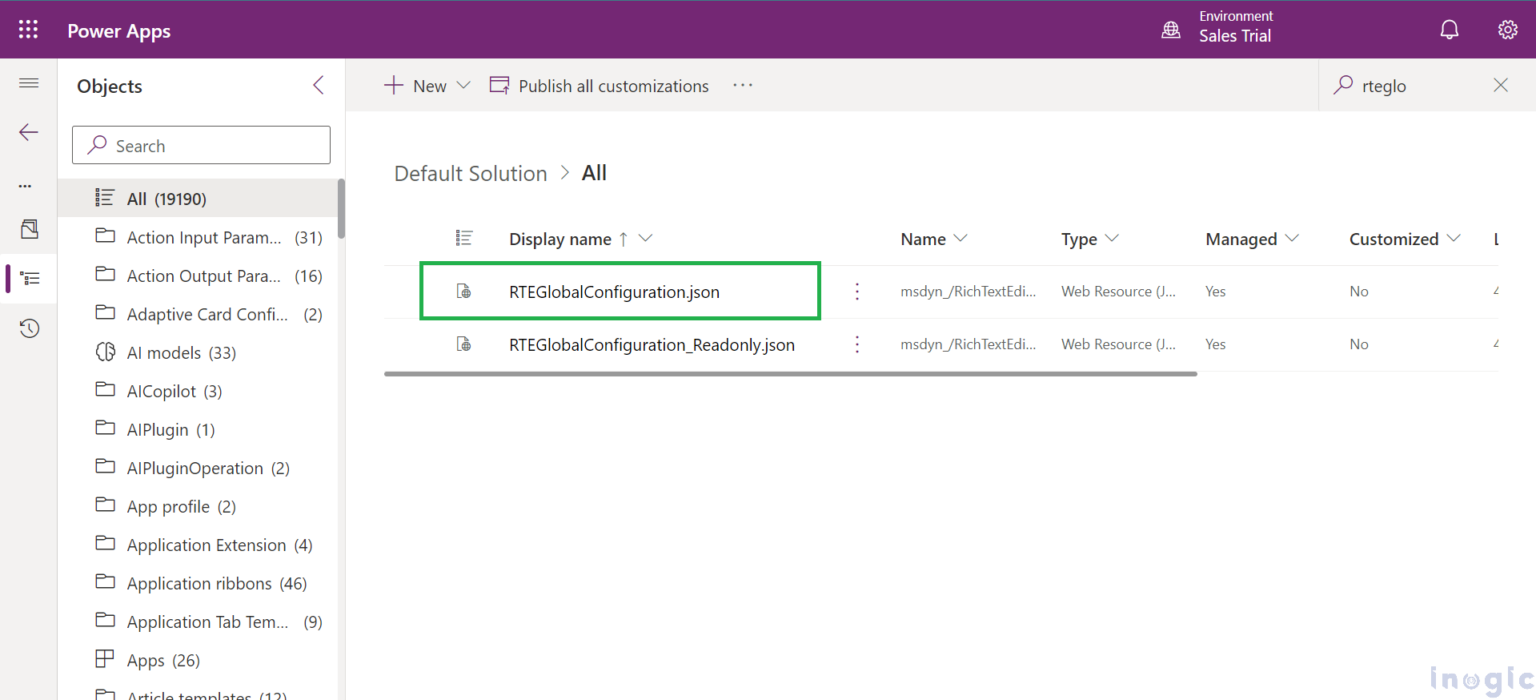This screenshot has height=700, width=1536.
Task: Open the Power Apps app launcher waffle menu
Action: point(27,28)
